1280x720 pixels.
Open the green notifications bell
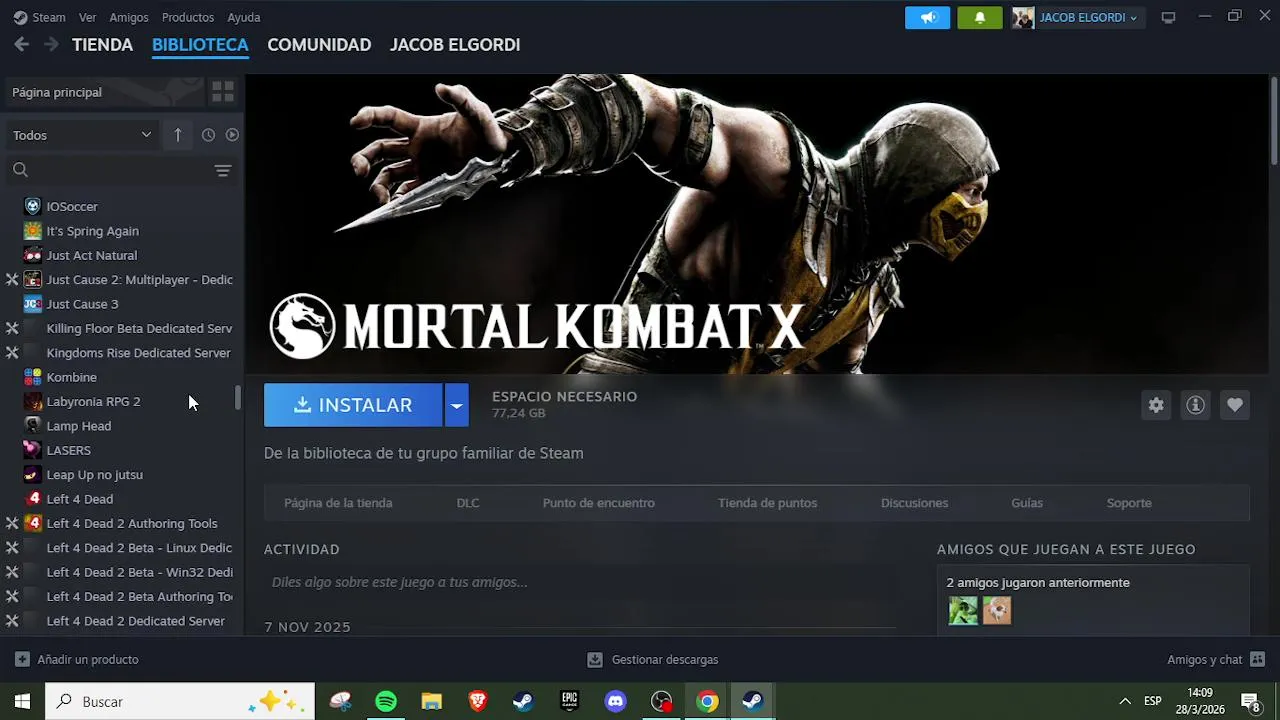coord(979,17)
